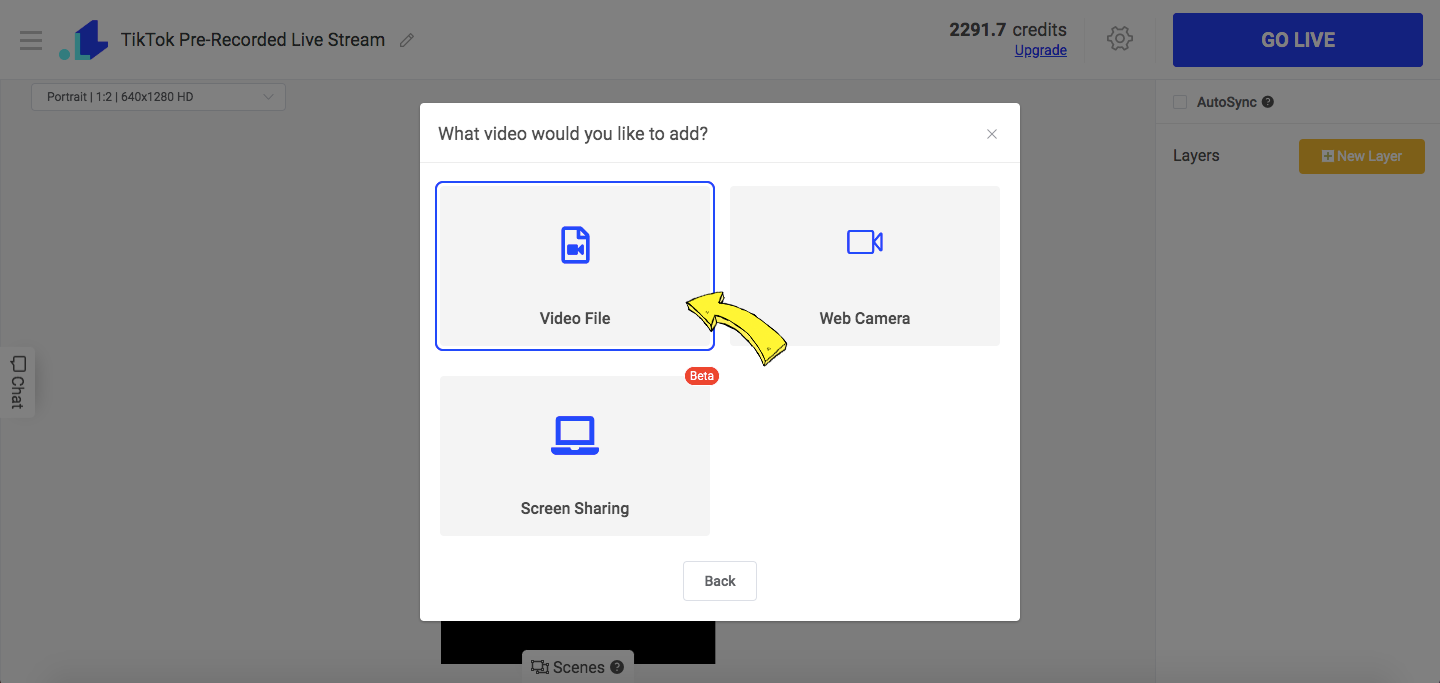Open the hamburger navigation menu
Screen dimensions: 1440x683
coord(31,40)
